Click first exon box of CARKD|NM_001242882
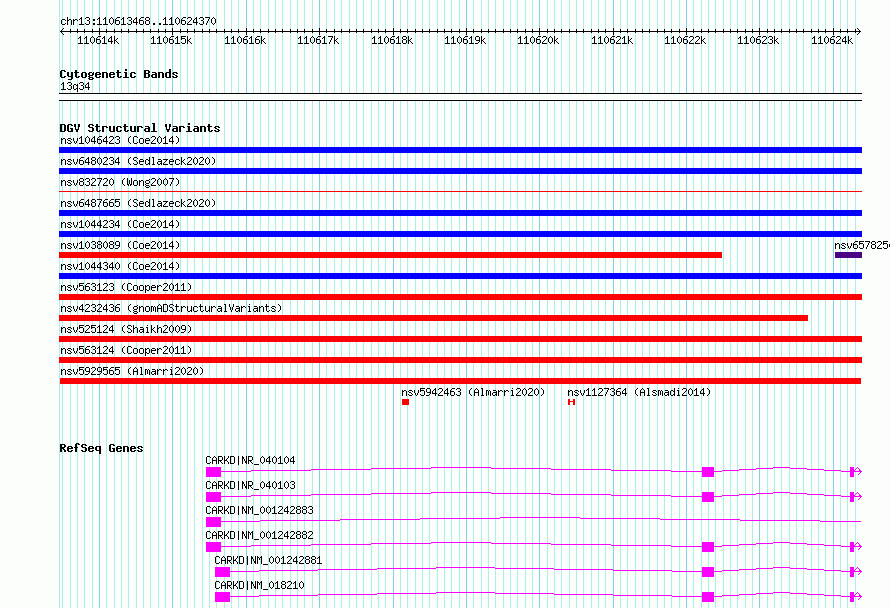 tap(213, 547)
